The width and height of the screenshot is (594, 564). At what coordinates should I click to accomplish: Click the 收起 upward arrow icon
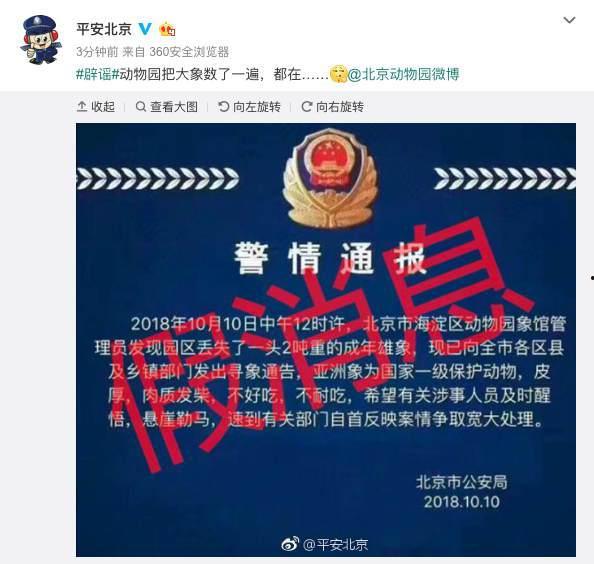pyautogui.click(x=82, y=106)
